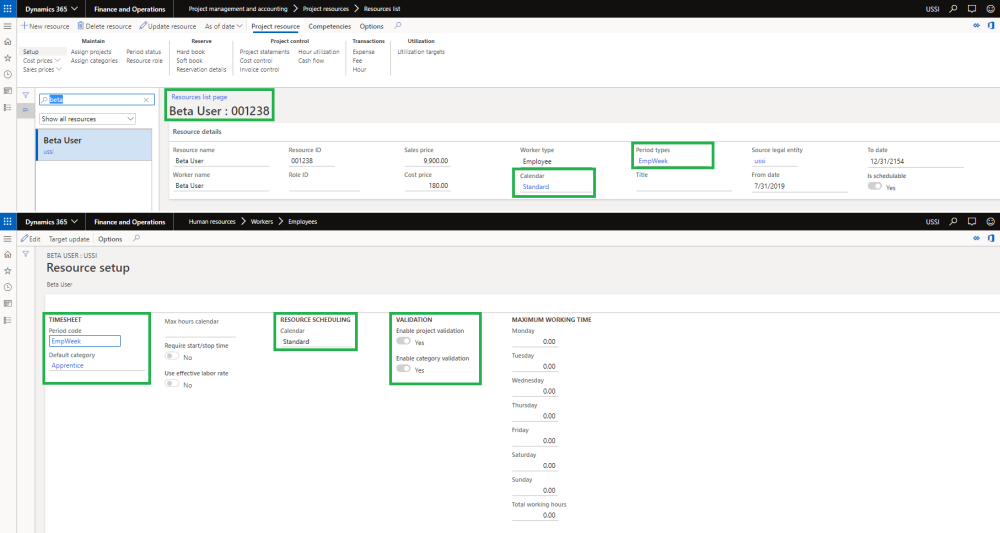Click Hard book in Reserve group

[x=191, y=52]
